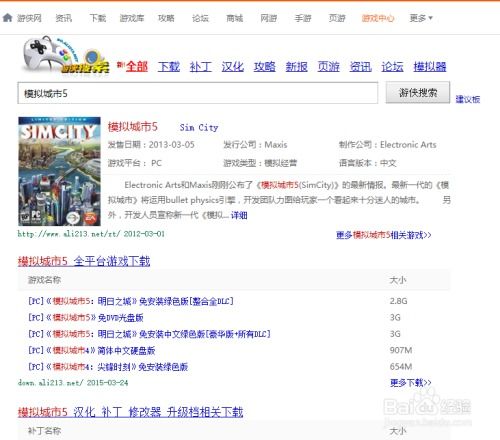Click the 2.8G size value
500x440 pixels.
coord(399,301)
